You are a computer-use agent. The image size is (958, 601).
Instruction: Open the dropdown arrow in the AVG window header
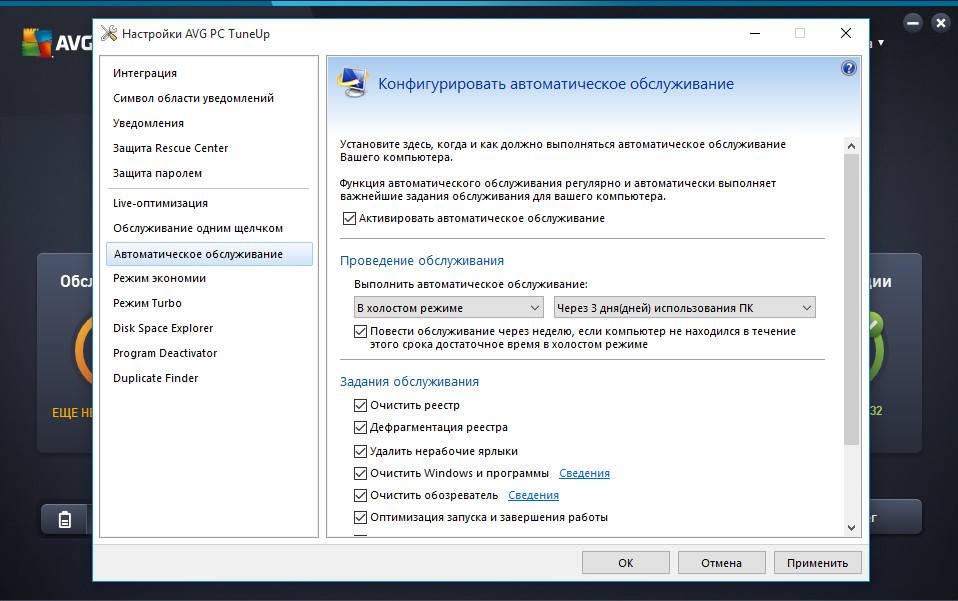[881, 43]
